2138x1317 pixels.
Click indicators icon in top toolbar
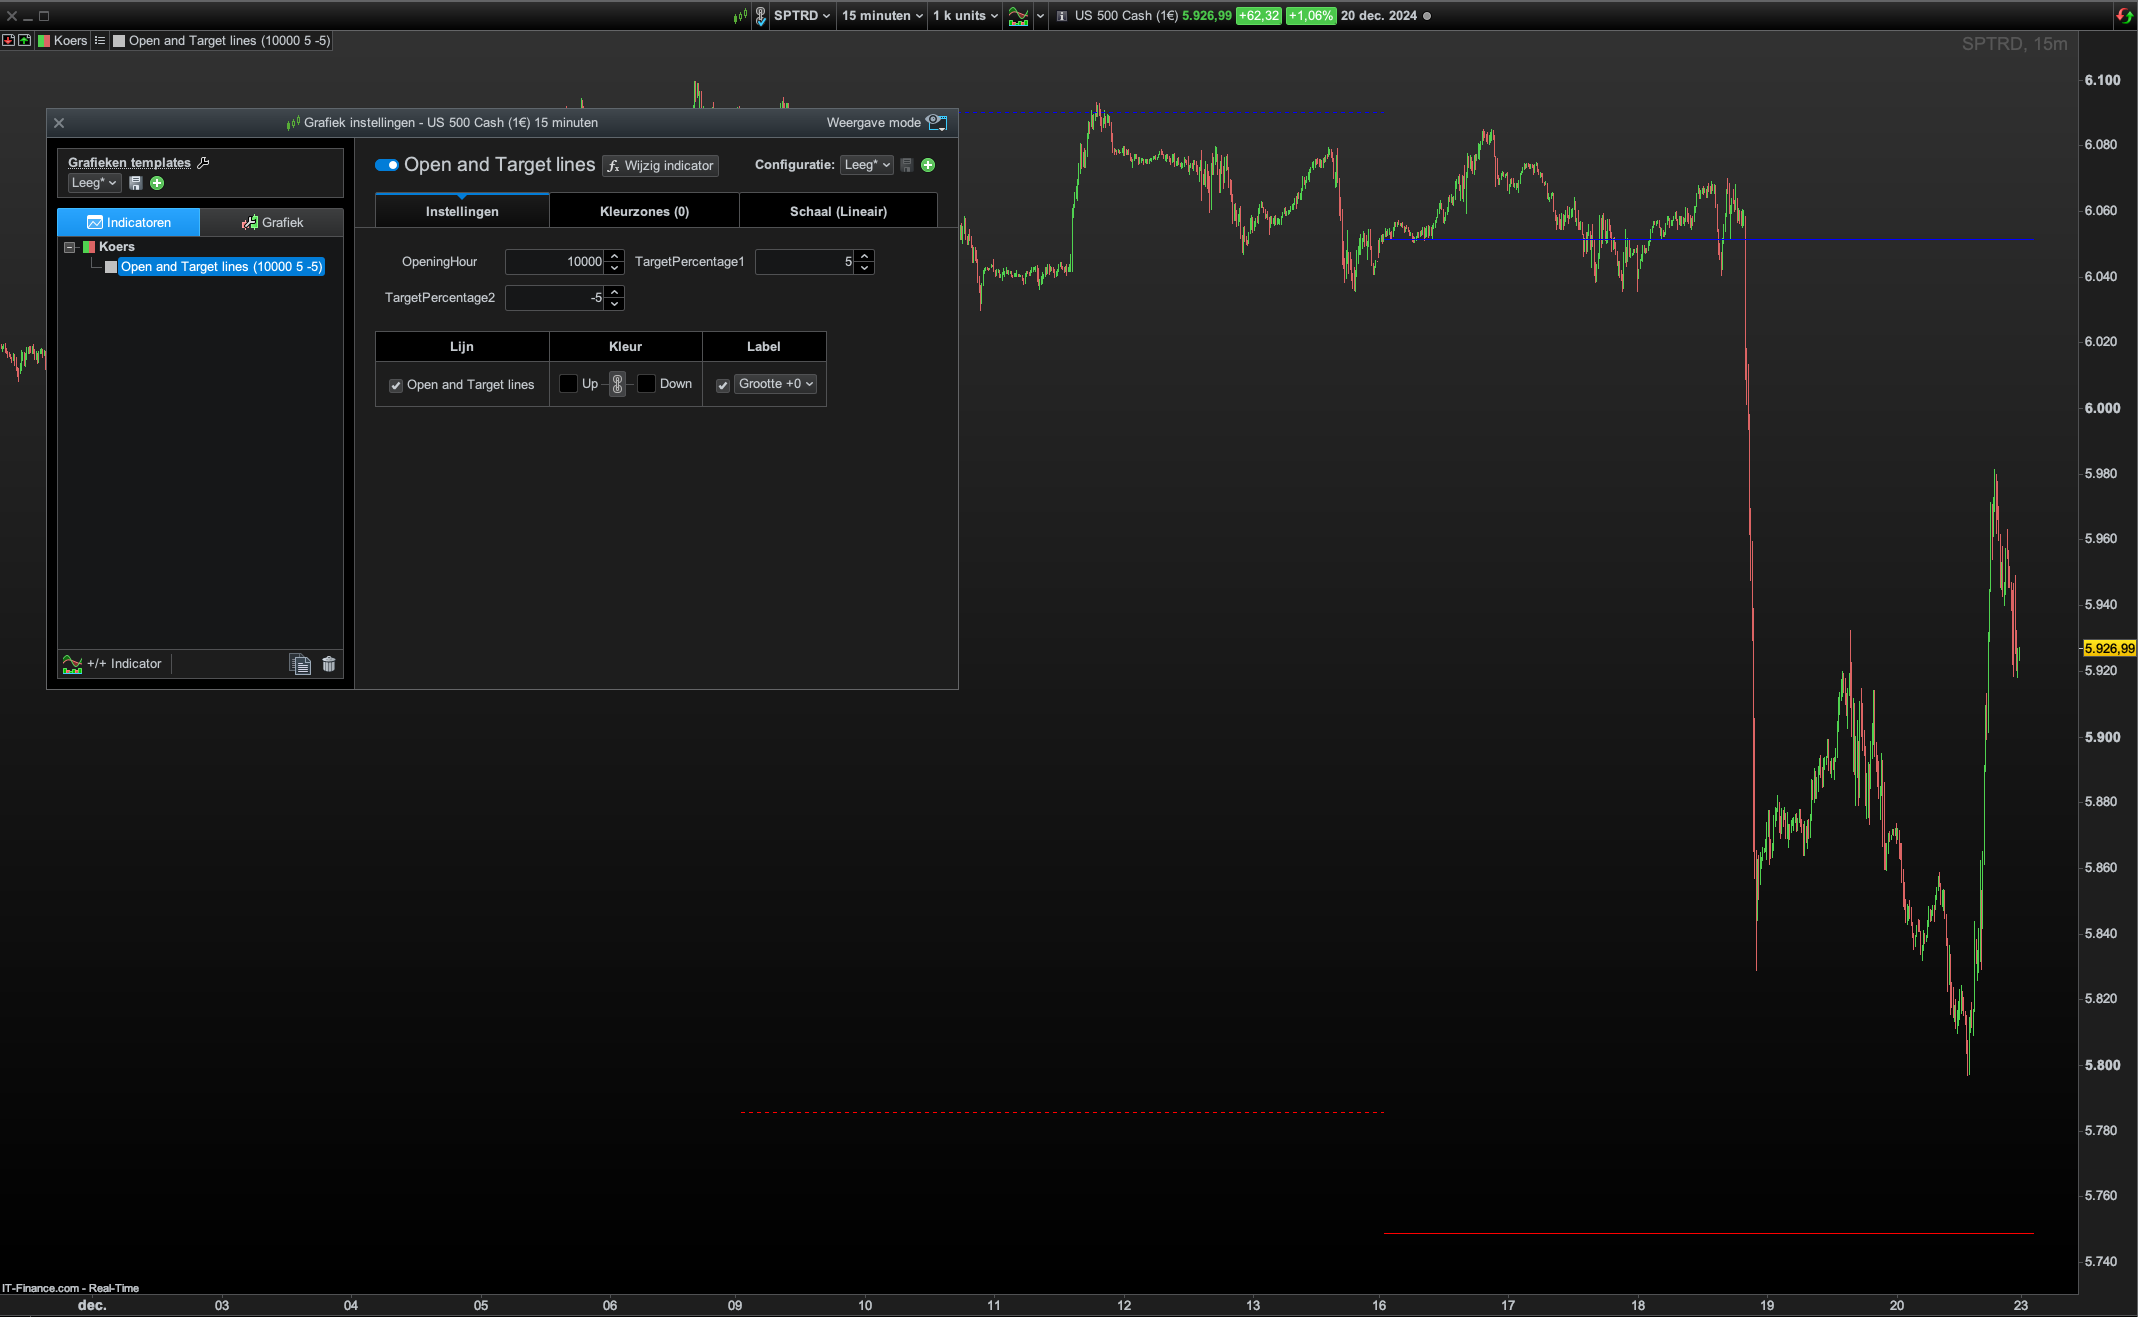(x=1018, y=16)
